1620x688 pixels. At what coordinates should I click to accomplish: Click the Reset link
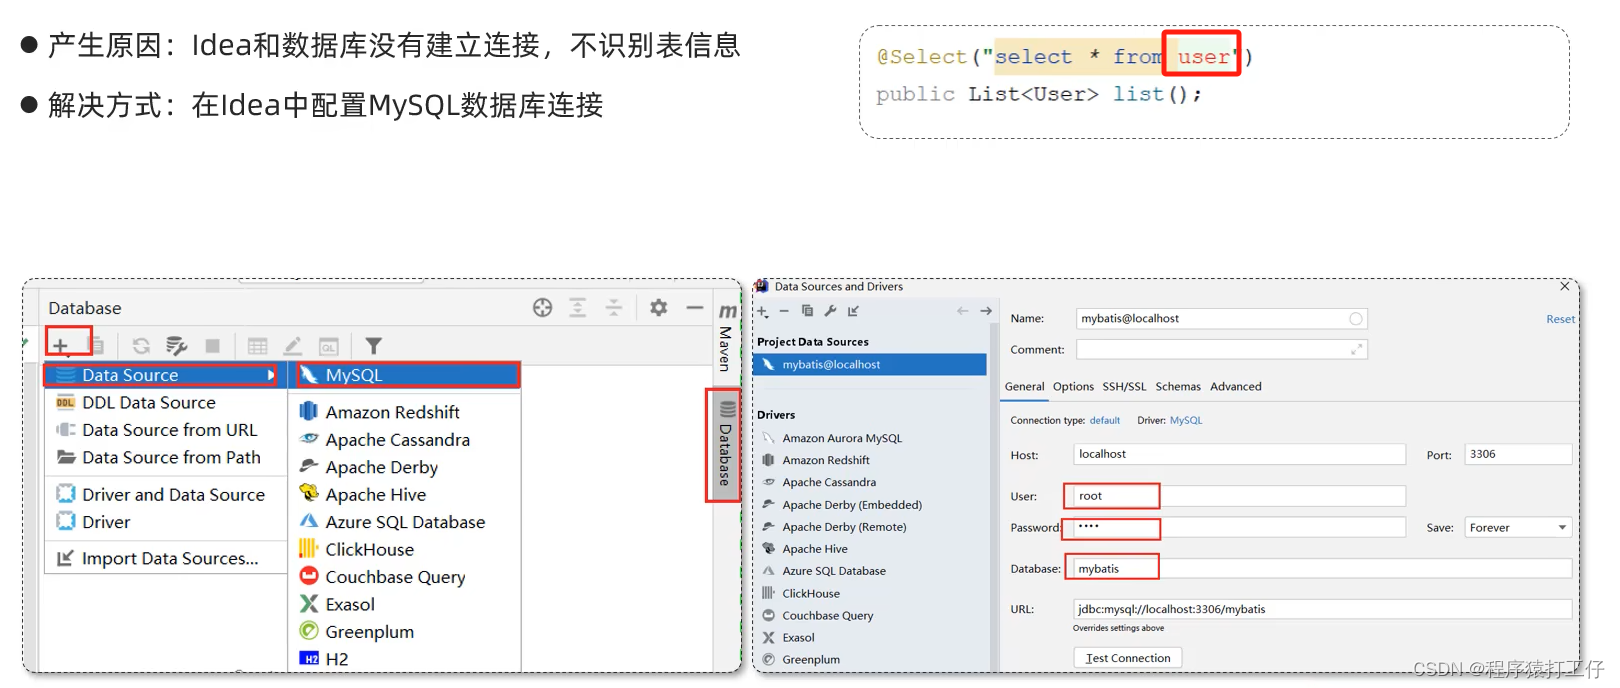click(1560, 319)
